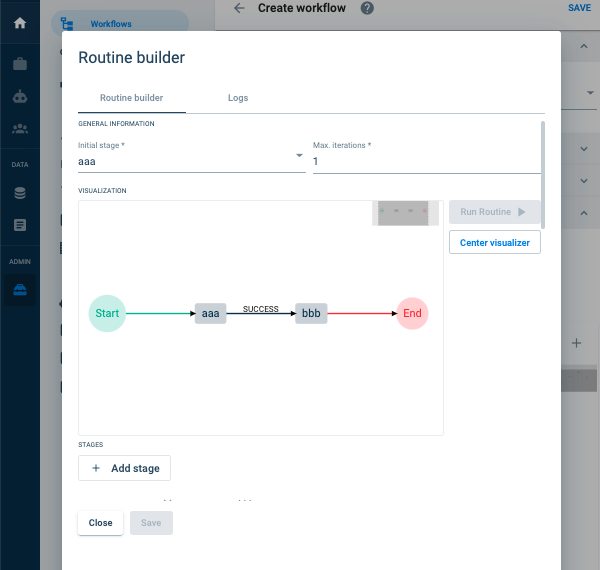Image resolution: width=600 pixels, height=570 pixels.
Task: Collapse the lower up chevron on the right panel
Action: pos(584,213)
